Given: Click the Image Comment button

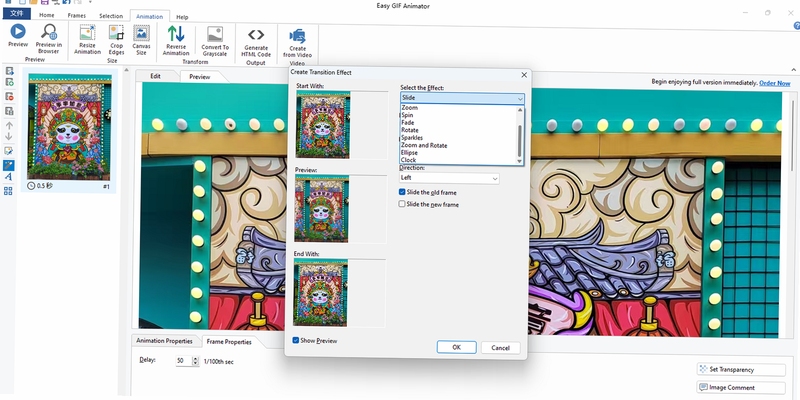Looking at the screenshot, I should point(741,387).
